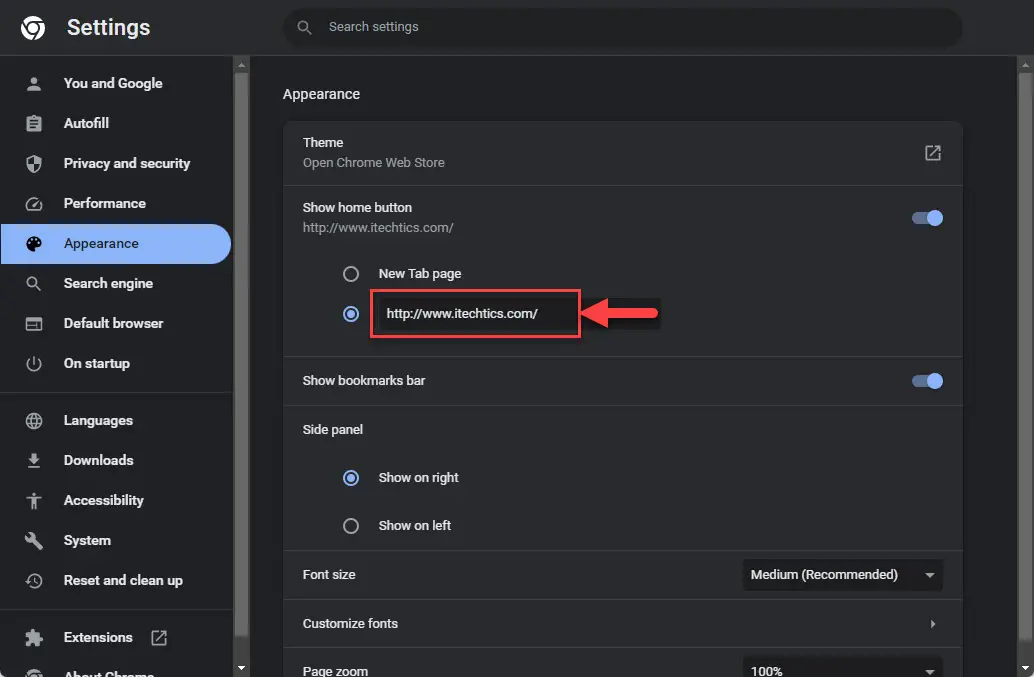Click the Performance gauge icon
1034x677 pixels.
tap(34, 204)
